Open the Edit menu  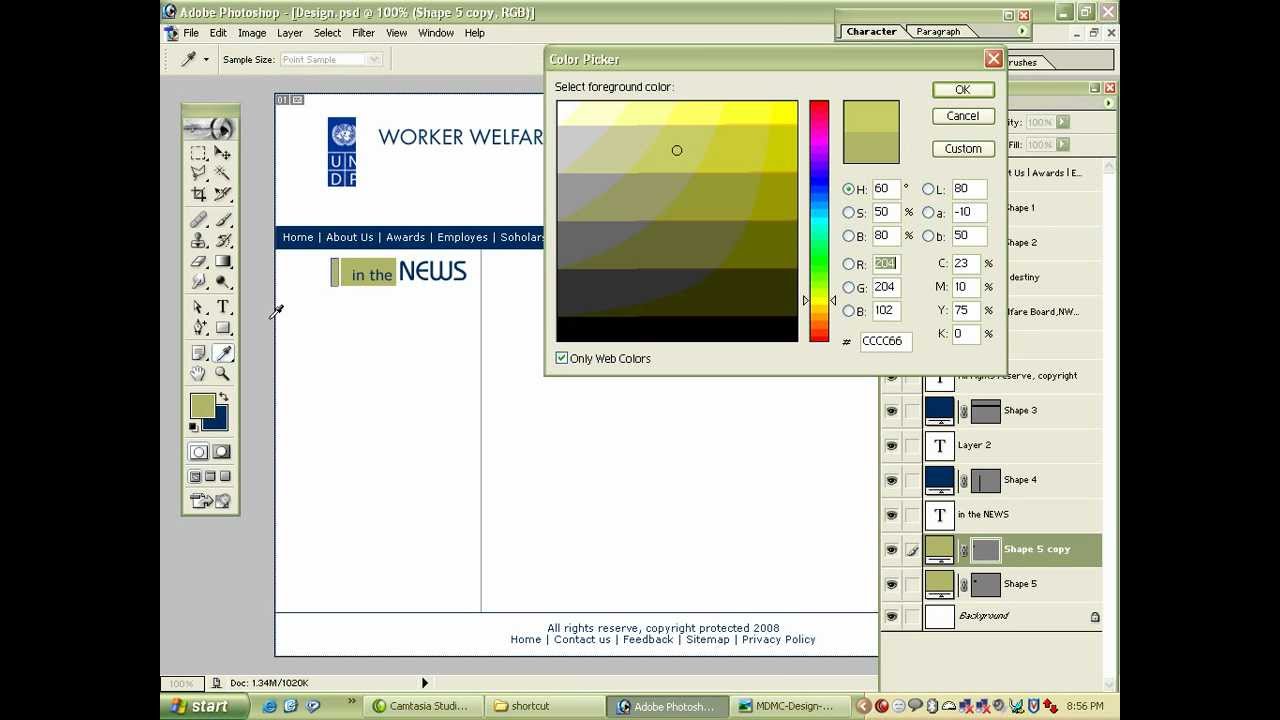coord(218,33)
